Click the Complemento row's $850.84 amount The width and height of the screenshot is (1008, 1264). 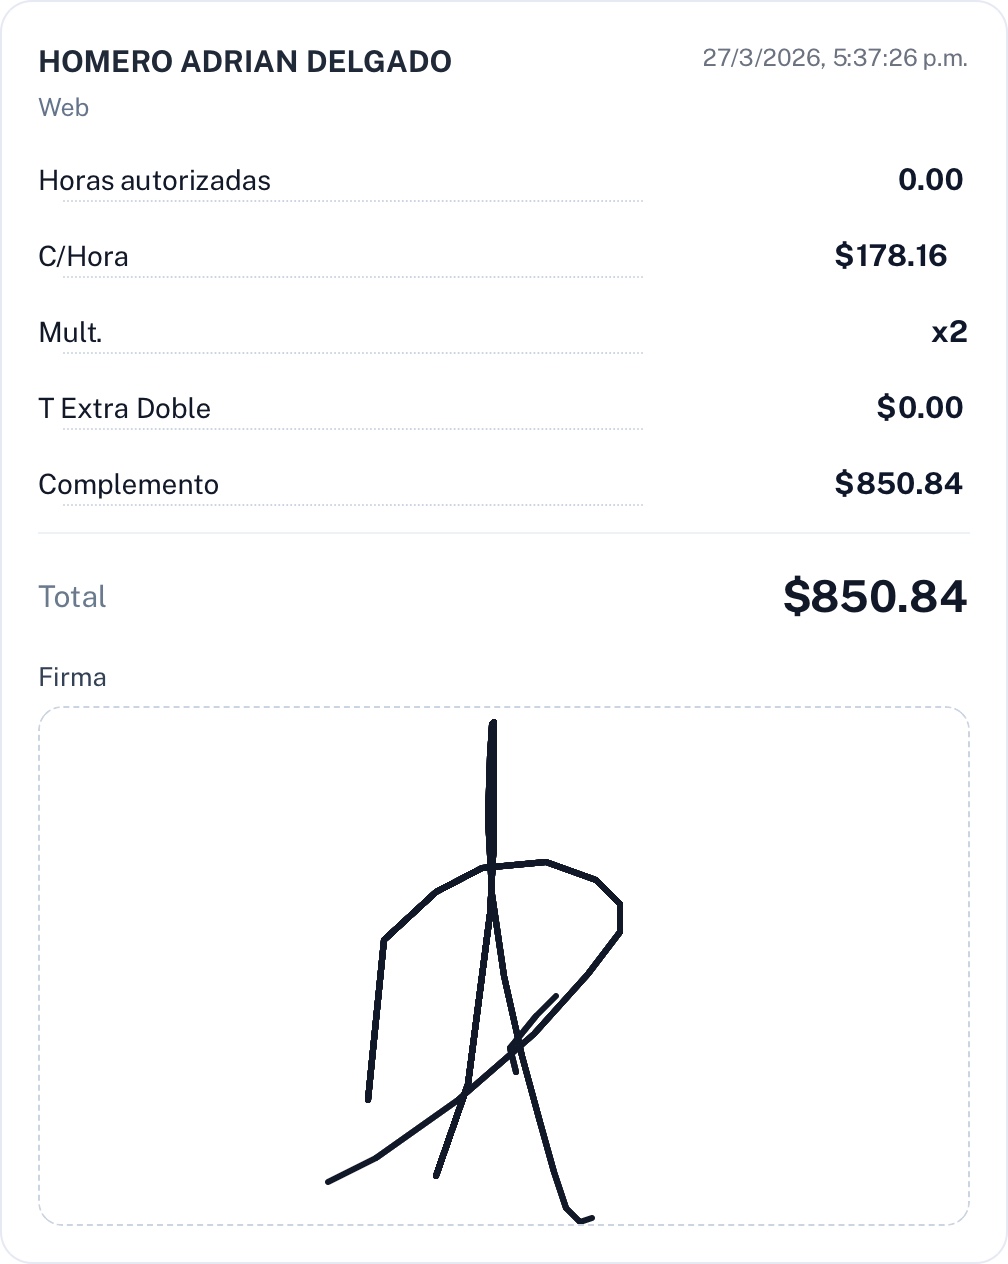(x=898, y=484)
